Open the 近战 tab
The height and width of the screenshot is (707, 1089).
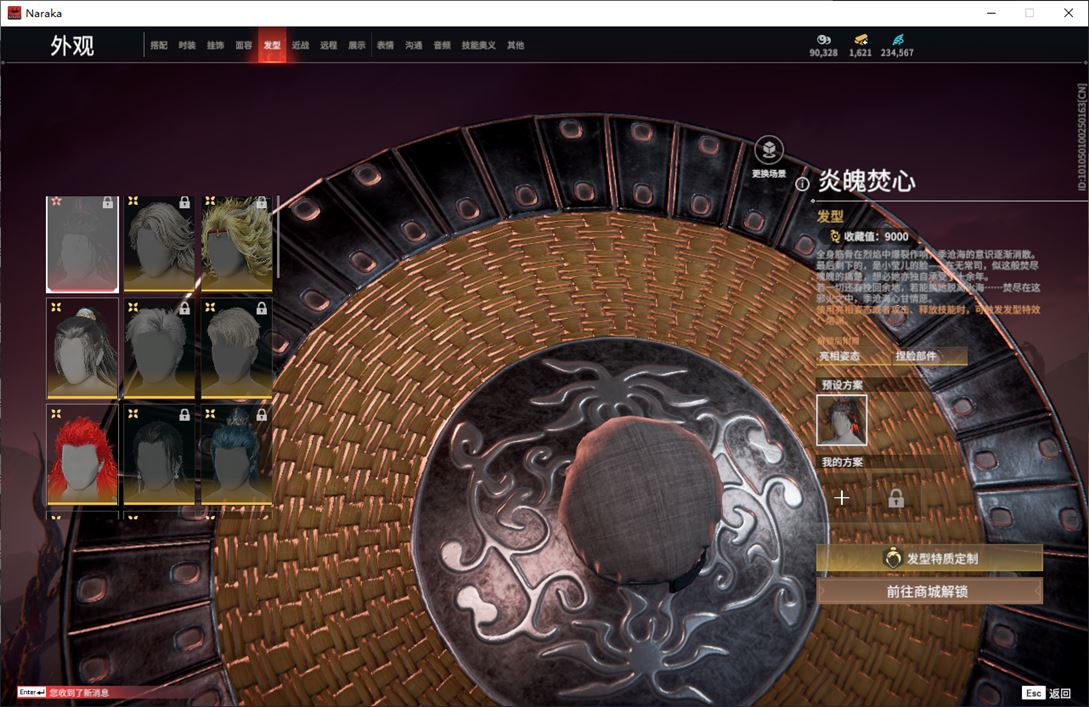click(300, 45)
